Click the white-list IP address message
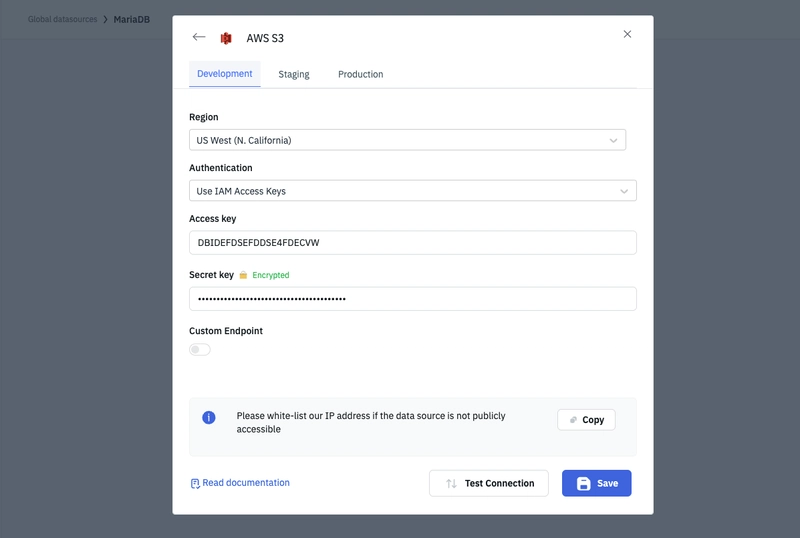The height and width of the screenshot is (538, 800). pyautogui.click(x=371, y=423)
